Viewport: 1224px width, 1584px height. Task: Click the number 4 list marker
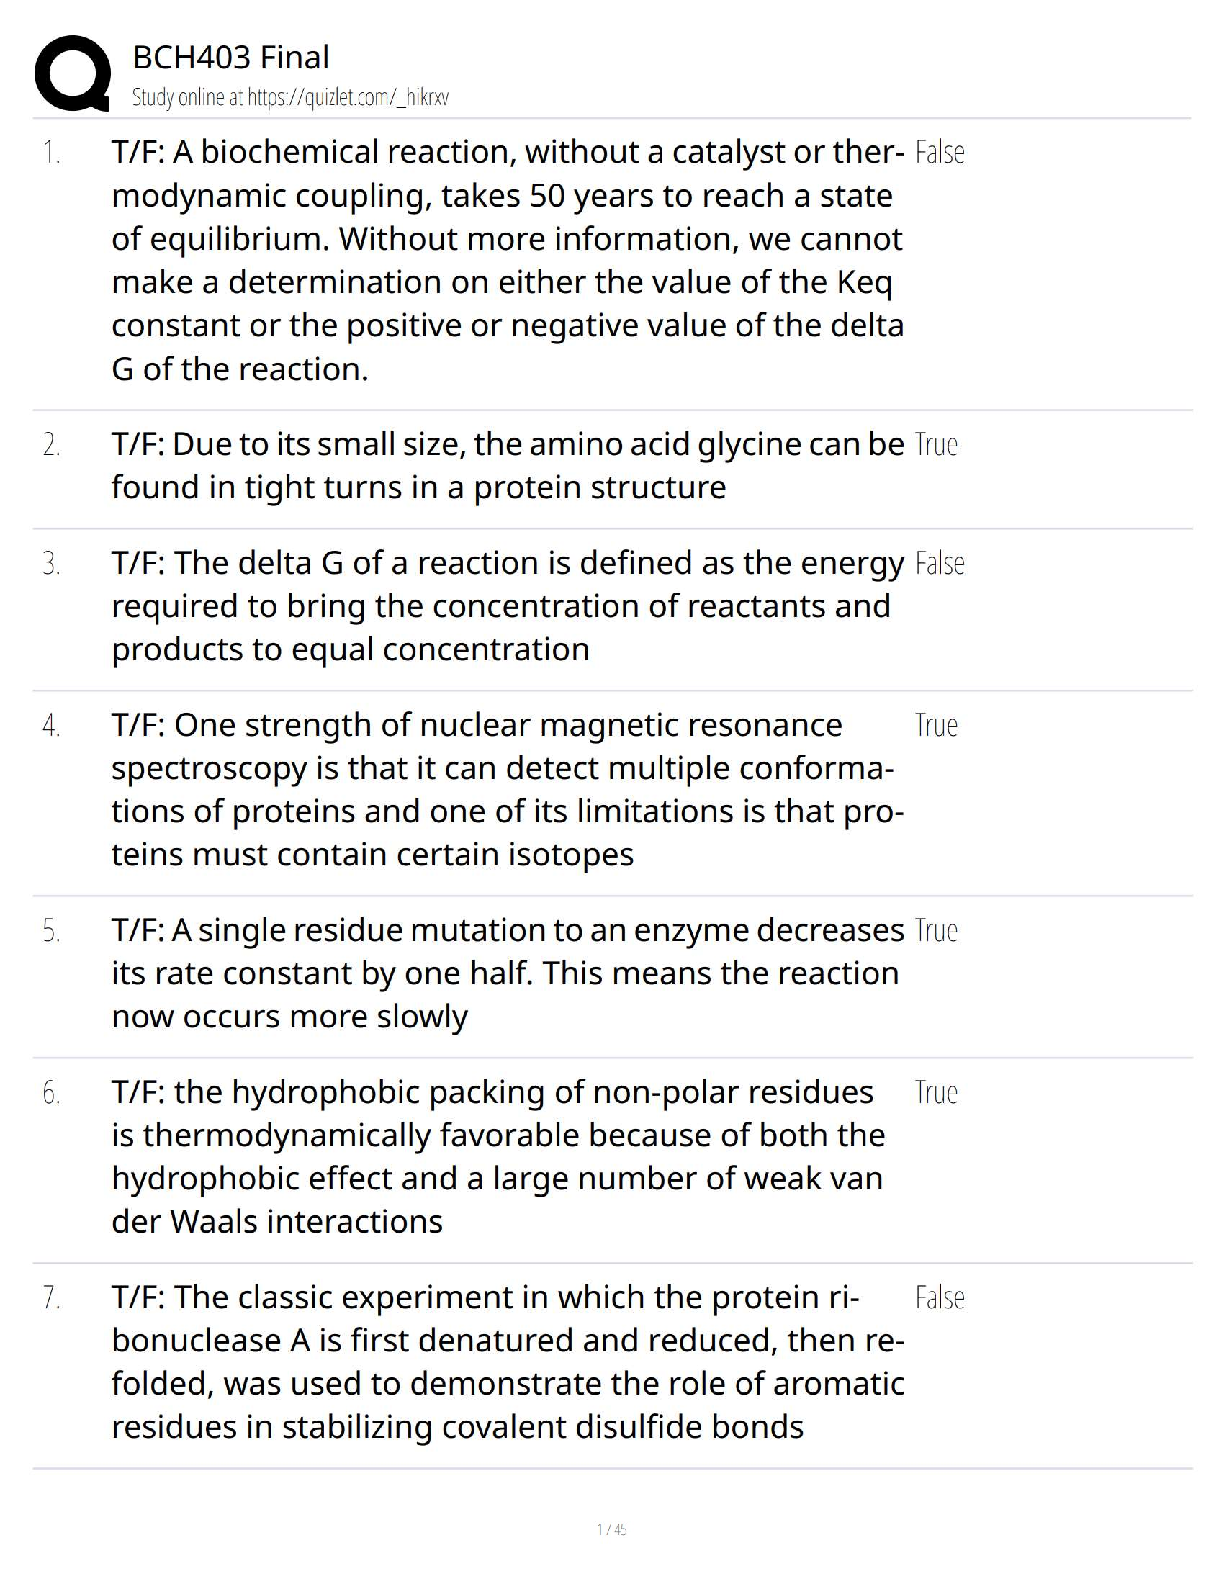tap(51, 726)
